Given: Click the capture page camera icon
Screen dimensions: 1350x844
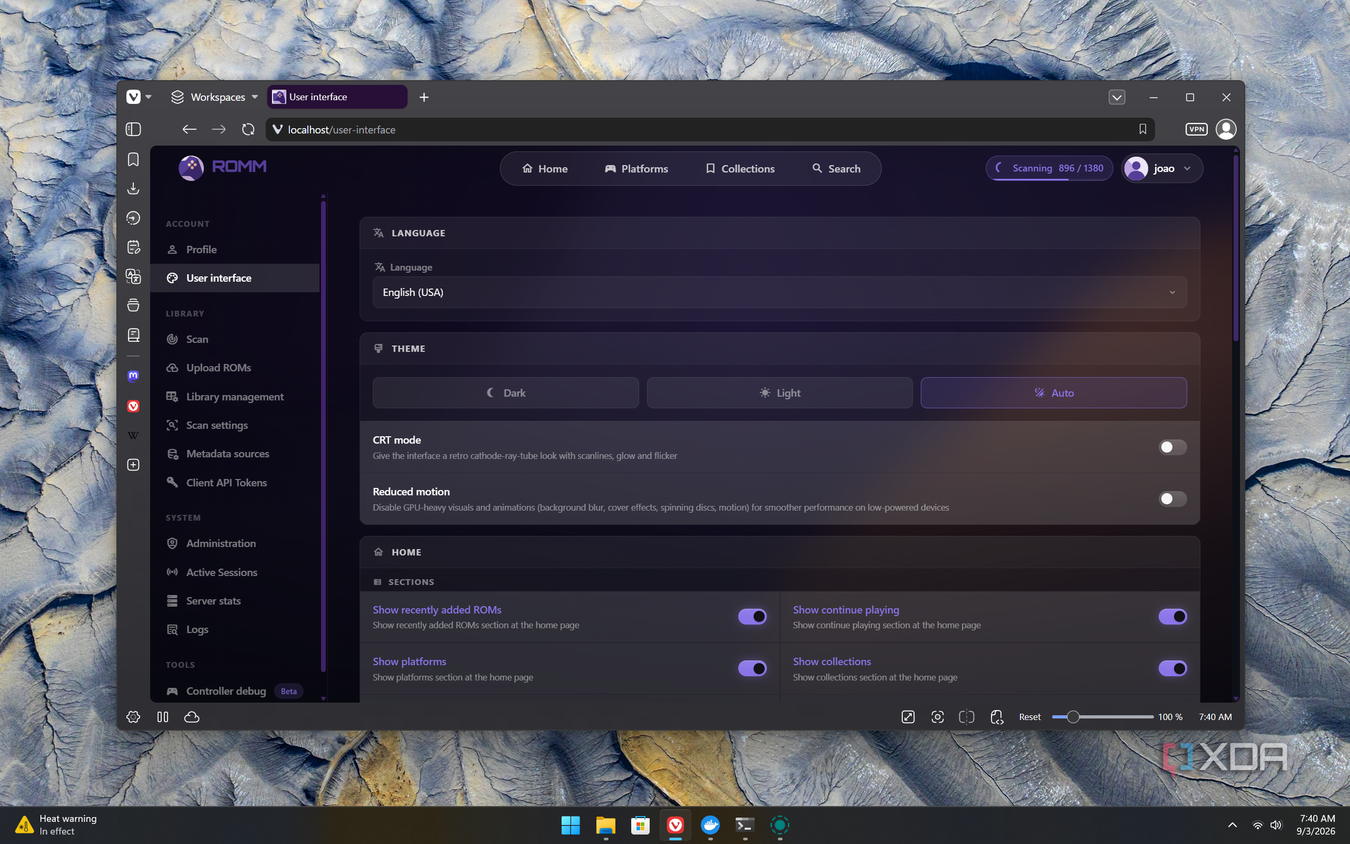Looking at the screenshot, I should [937, 717].
